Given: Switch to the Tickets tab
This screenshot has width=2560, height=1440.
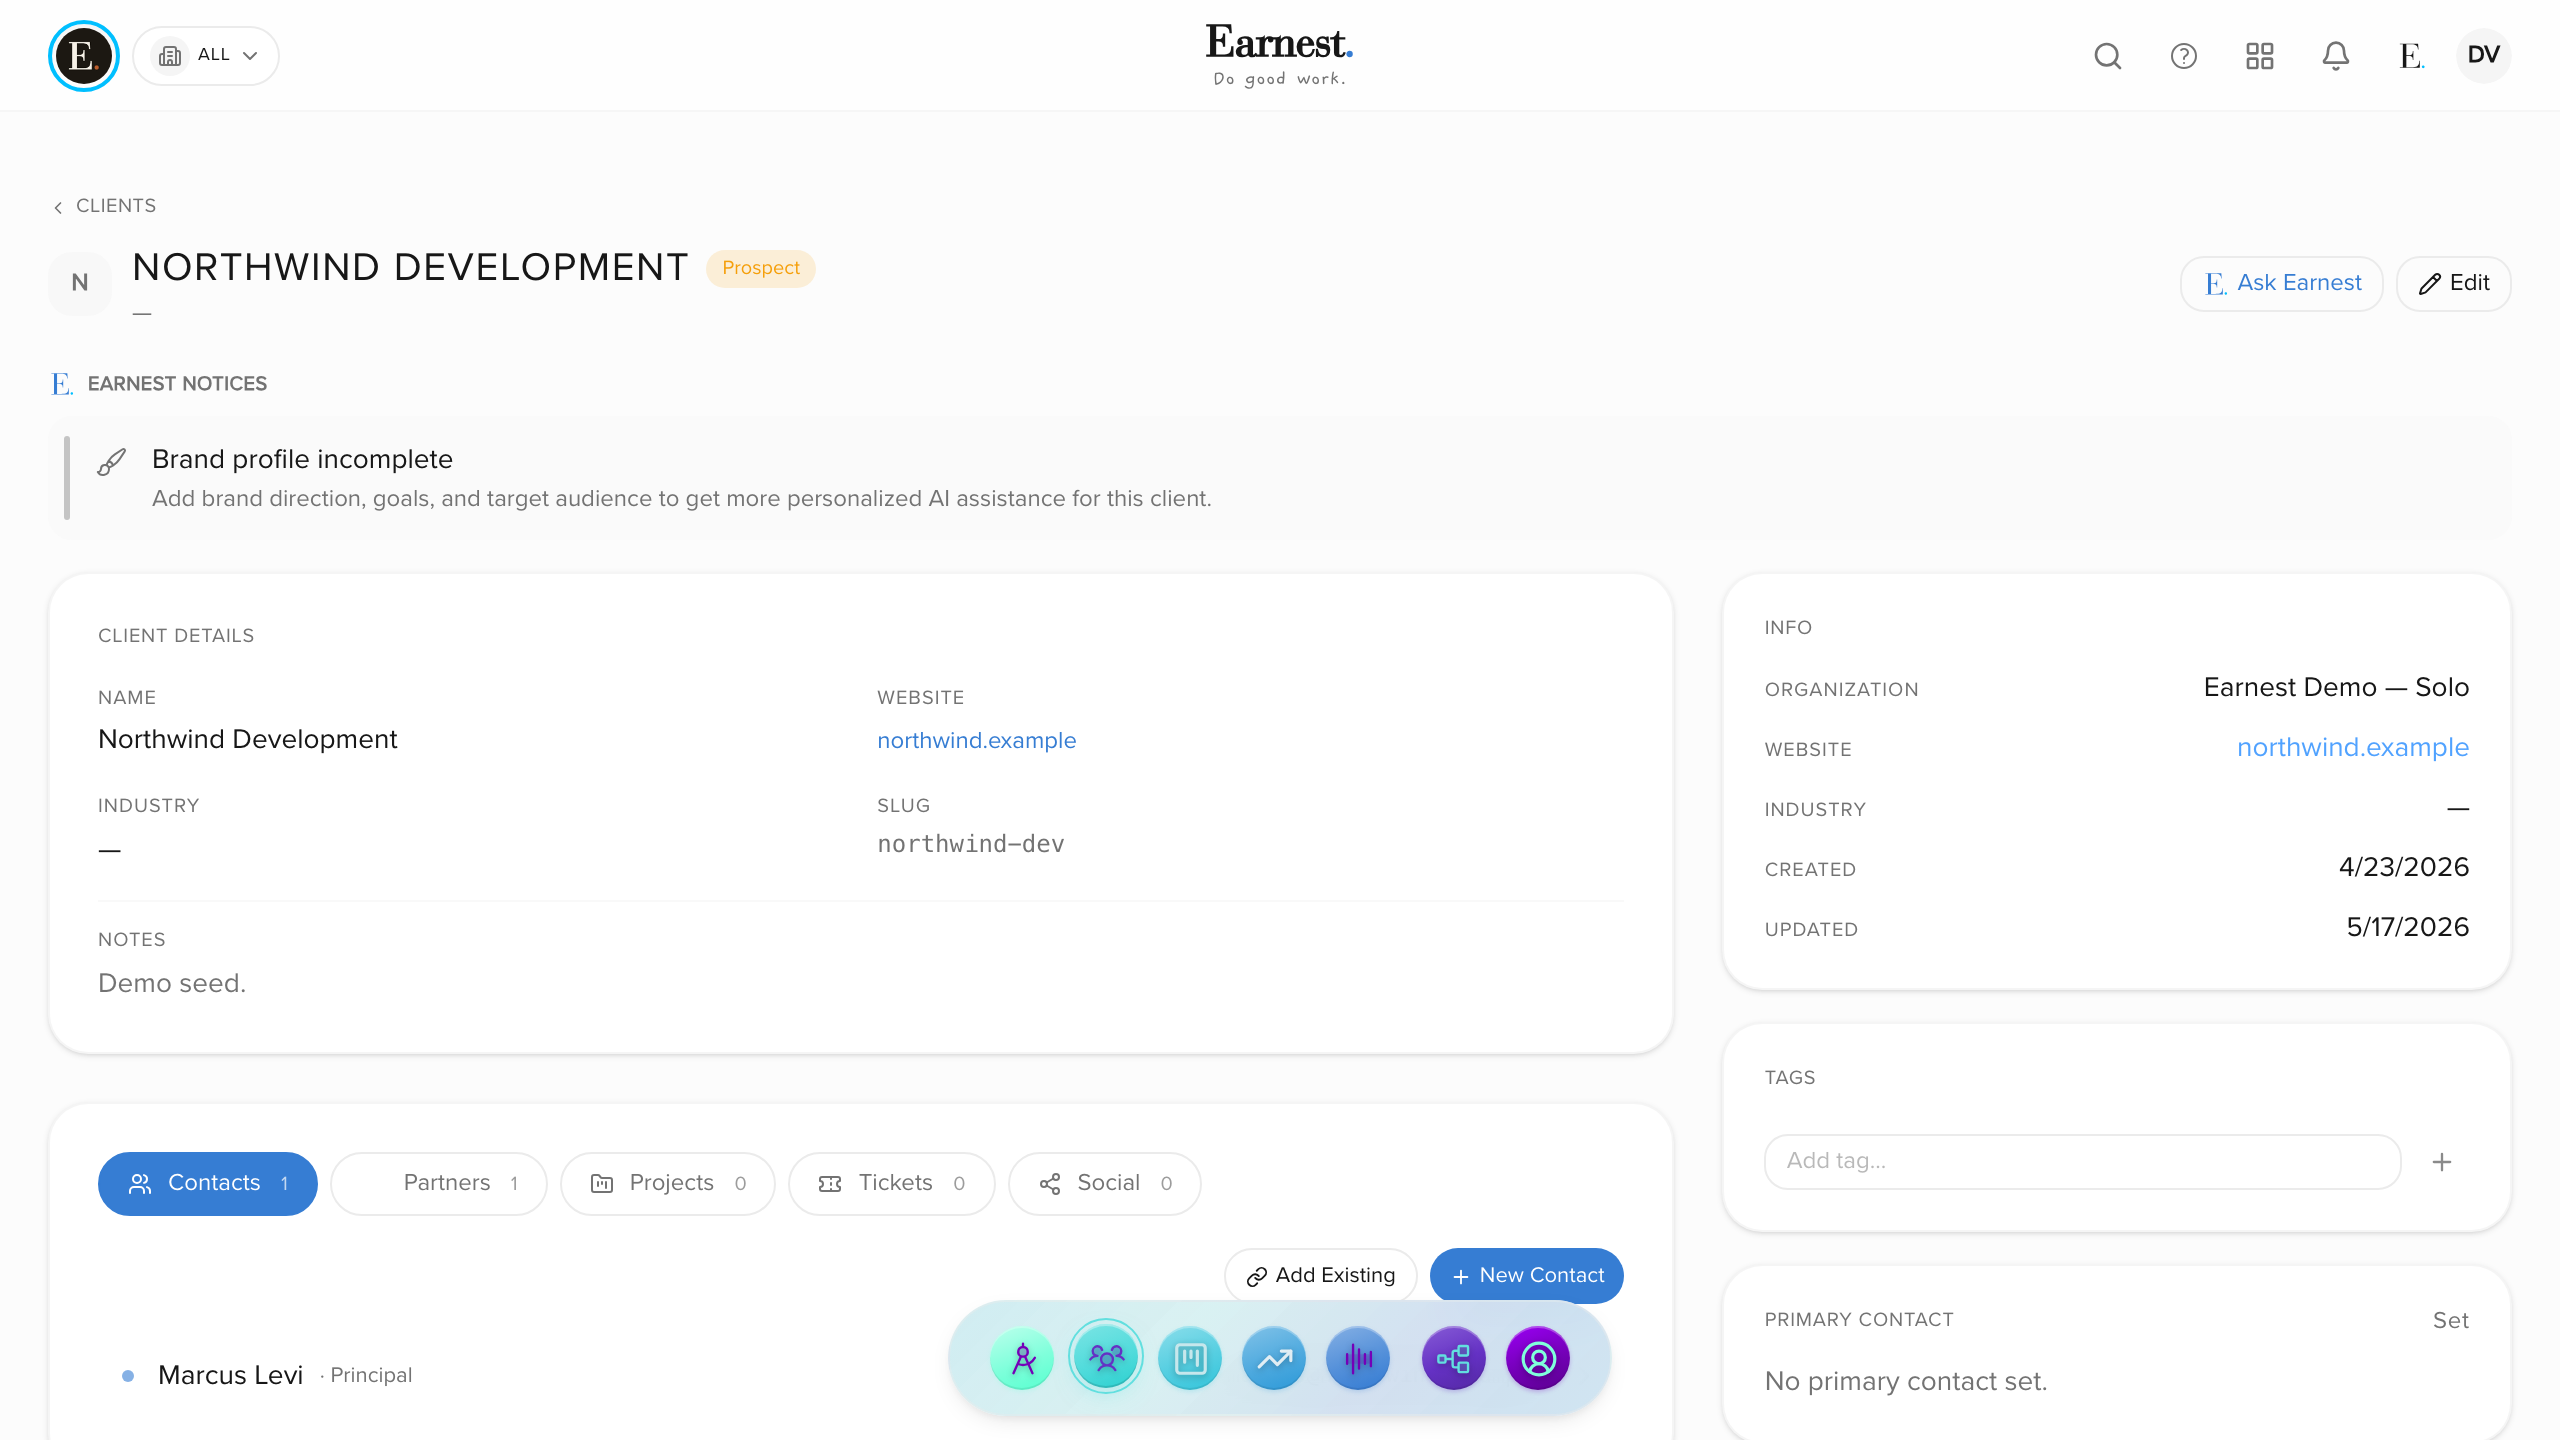Looking at the screenshot, I should [892, 1183].
